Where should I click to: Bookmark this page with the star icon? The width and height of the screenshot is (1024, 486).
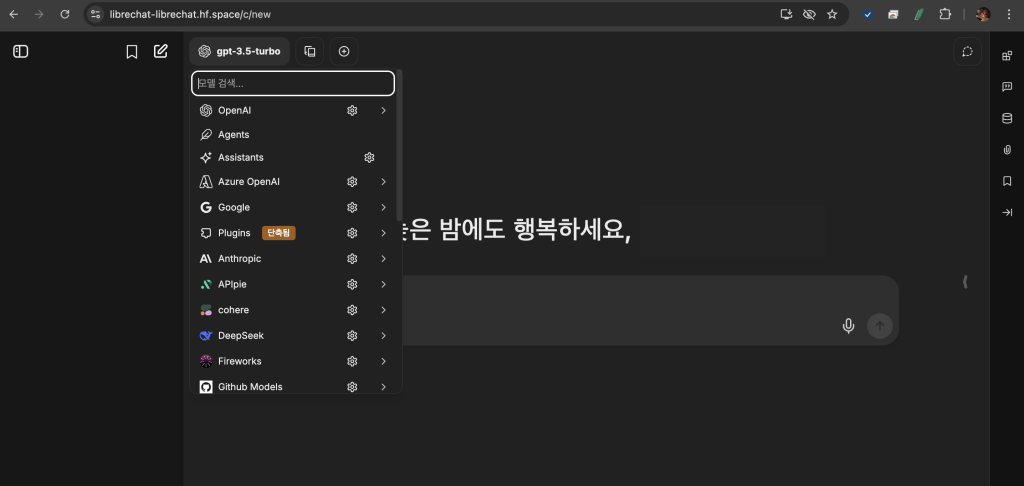pyautogui.click(x=832, y=14)
